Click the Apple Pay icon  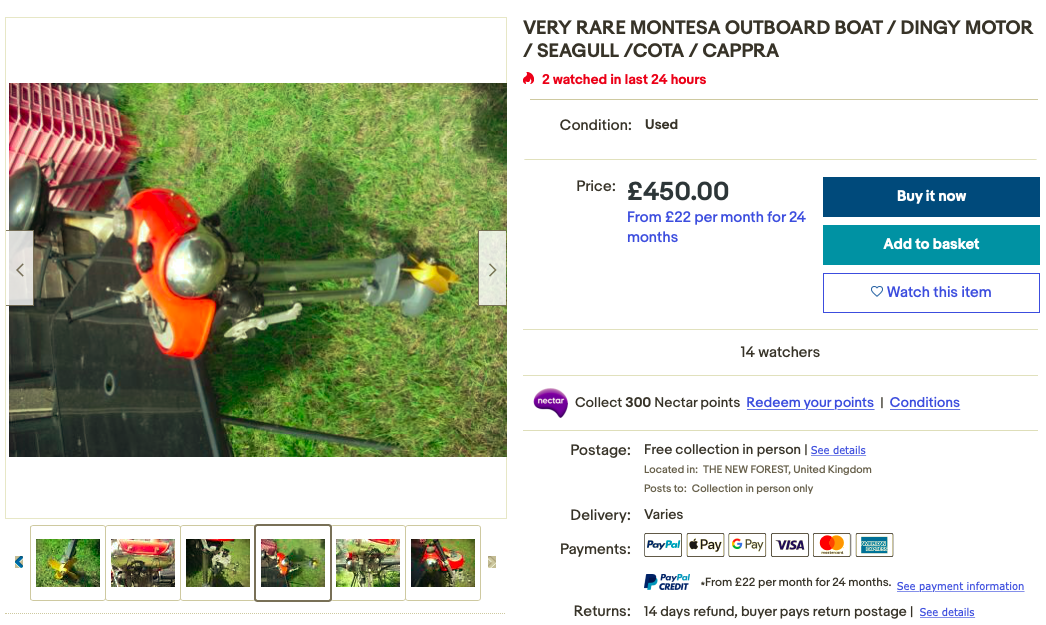coord(705,545)
